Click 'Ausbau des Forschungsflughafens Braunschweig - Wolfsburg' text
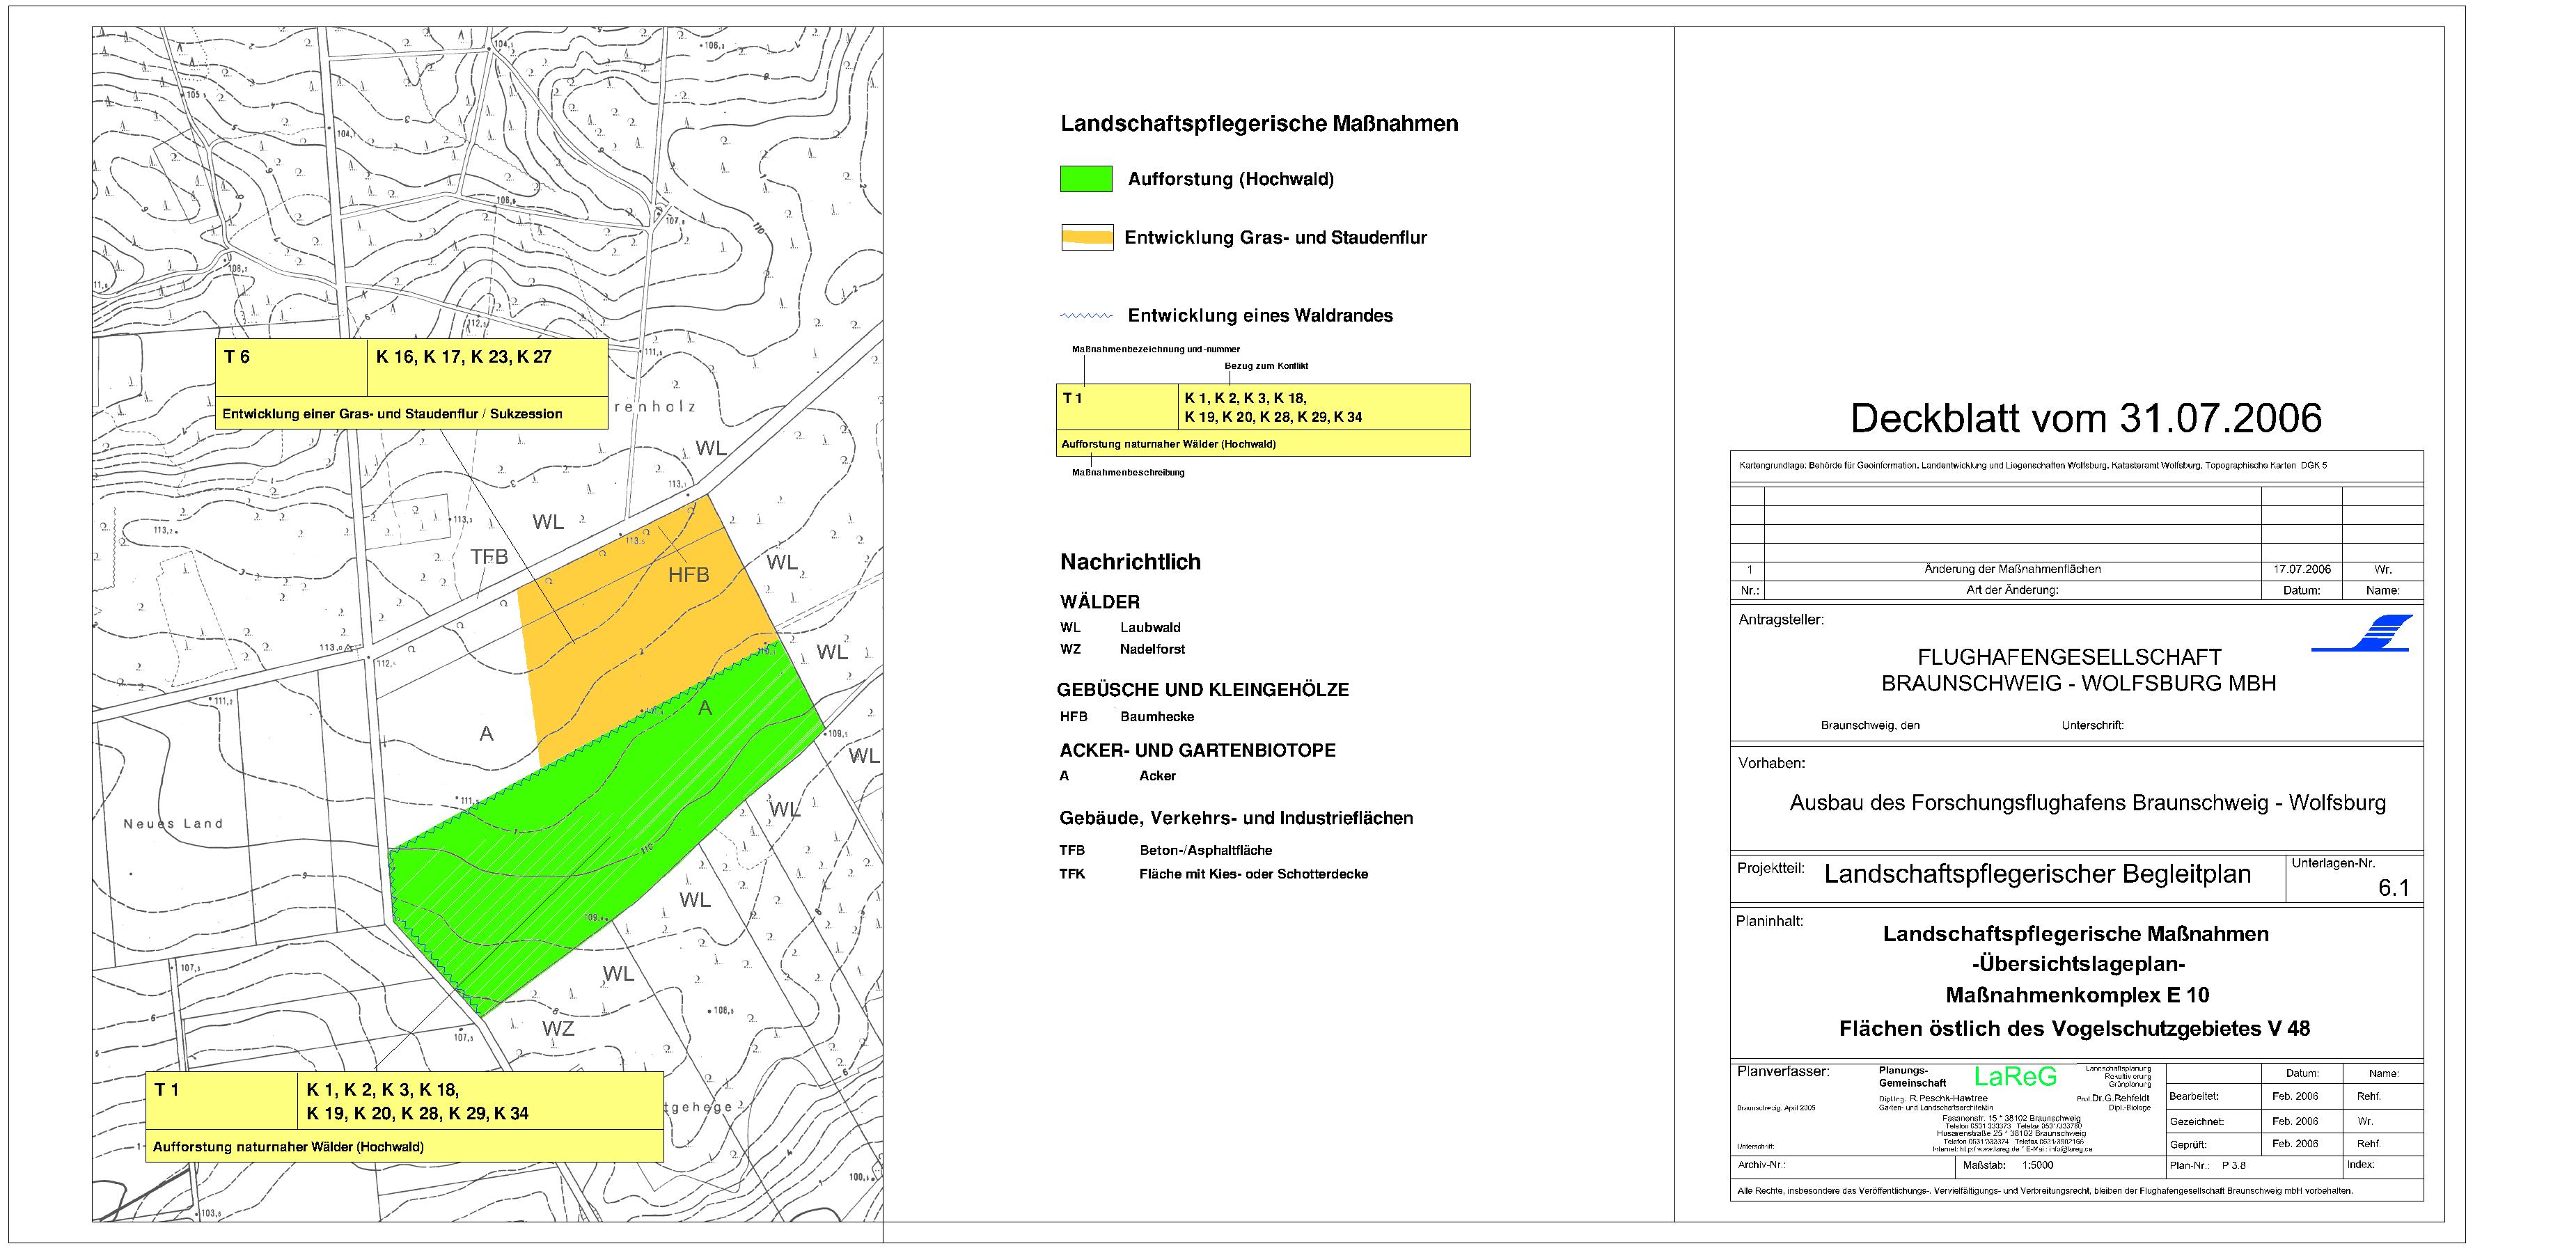 point(2087,803)
